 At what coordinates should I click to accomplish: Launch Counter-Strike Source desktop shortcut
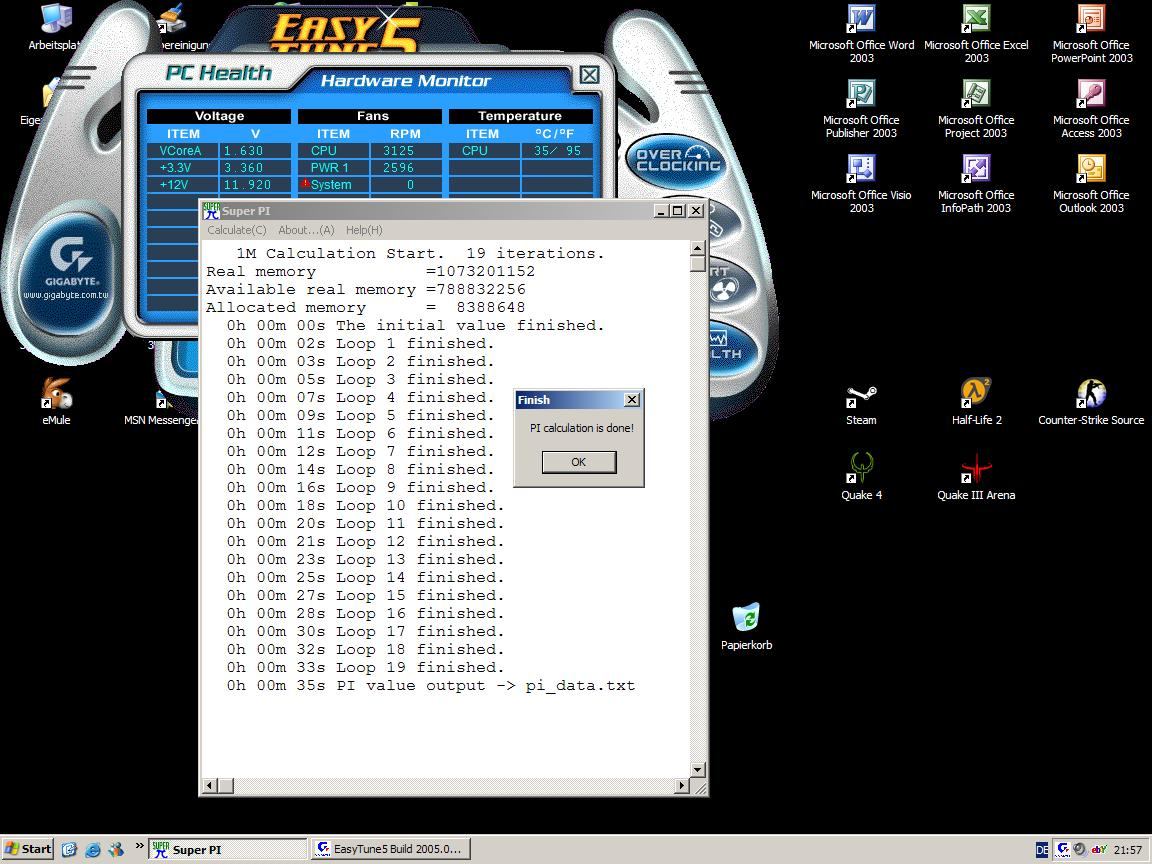[1091, 402]
